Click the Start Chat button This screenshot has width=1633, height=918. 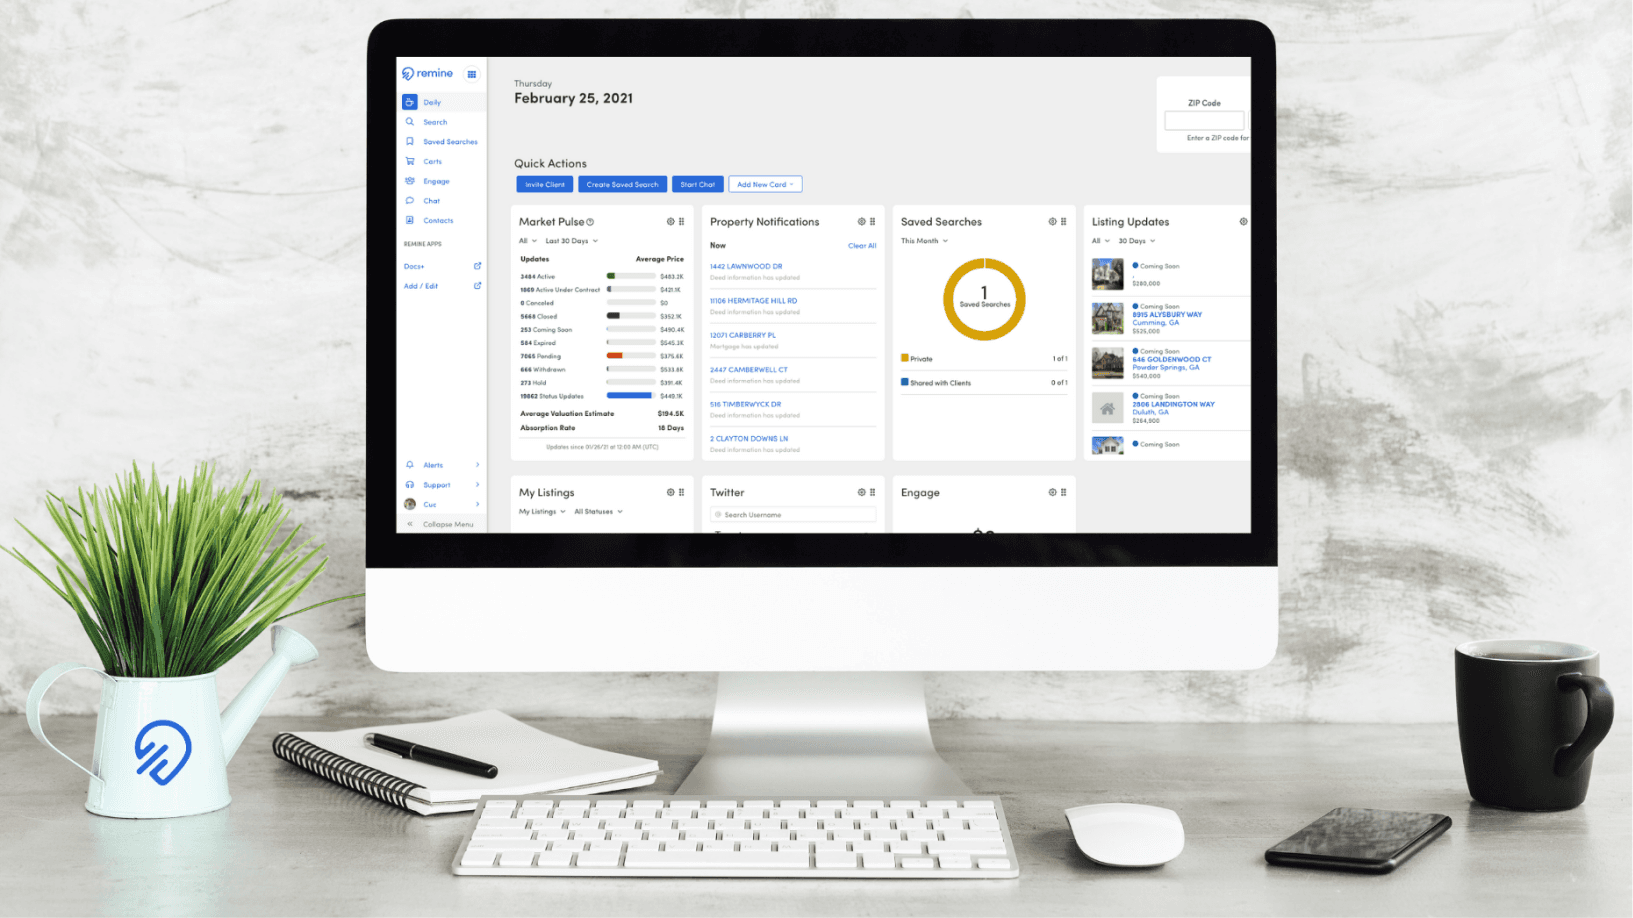tap(697, 184)
